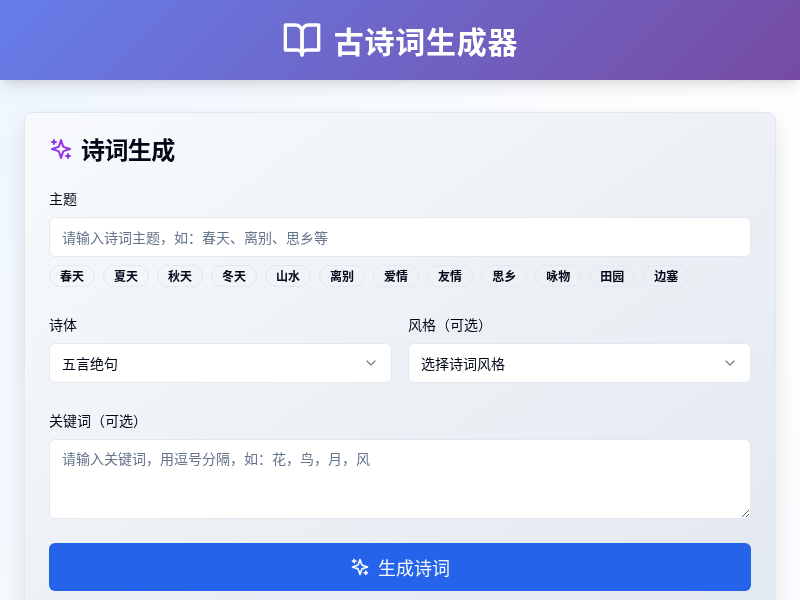Choose the 离别 theme tag
This screenshot has height=600, width=800.
pos(342,276)
